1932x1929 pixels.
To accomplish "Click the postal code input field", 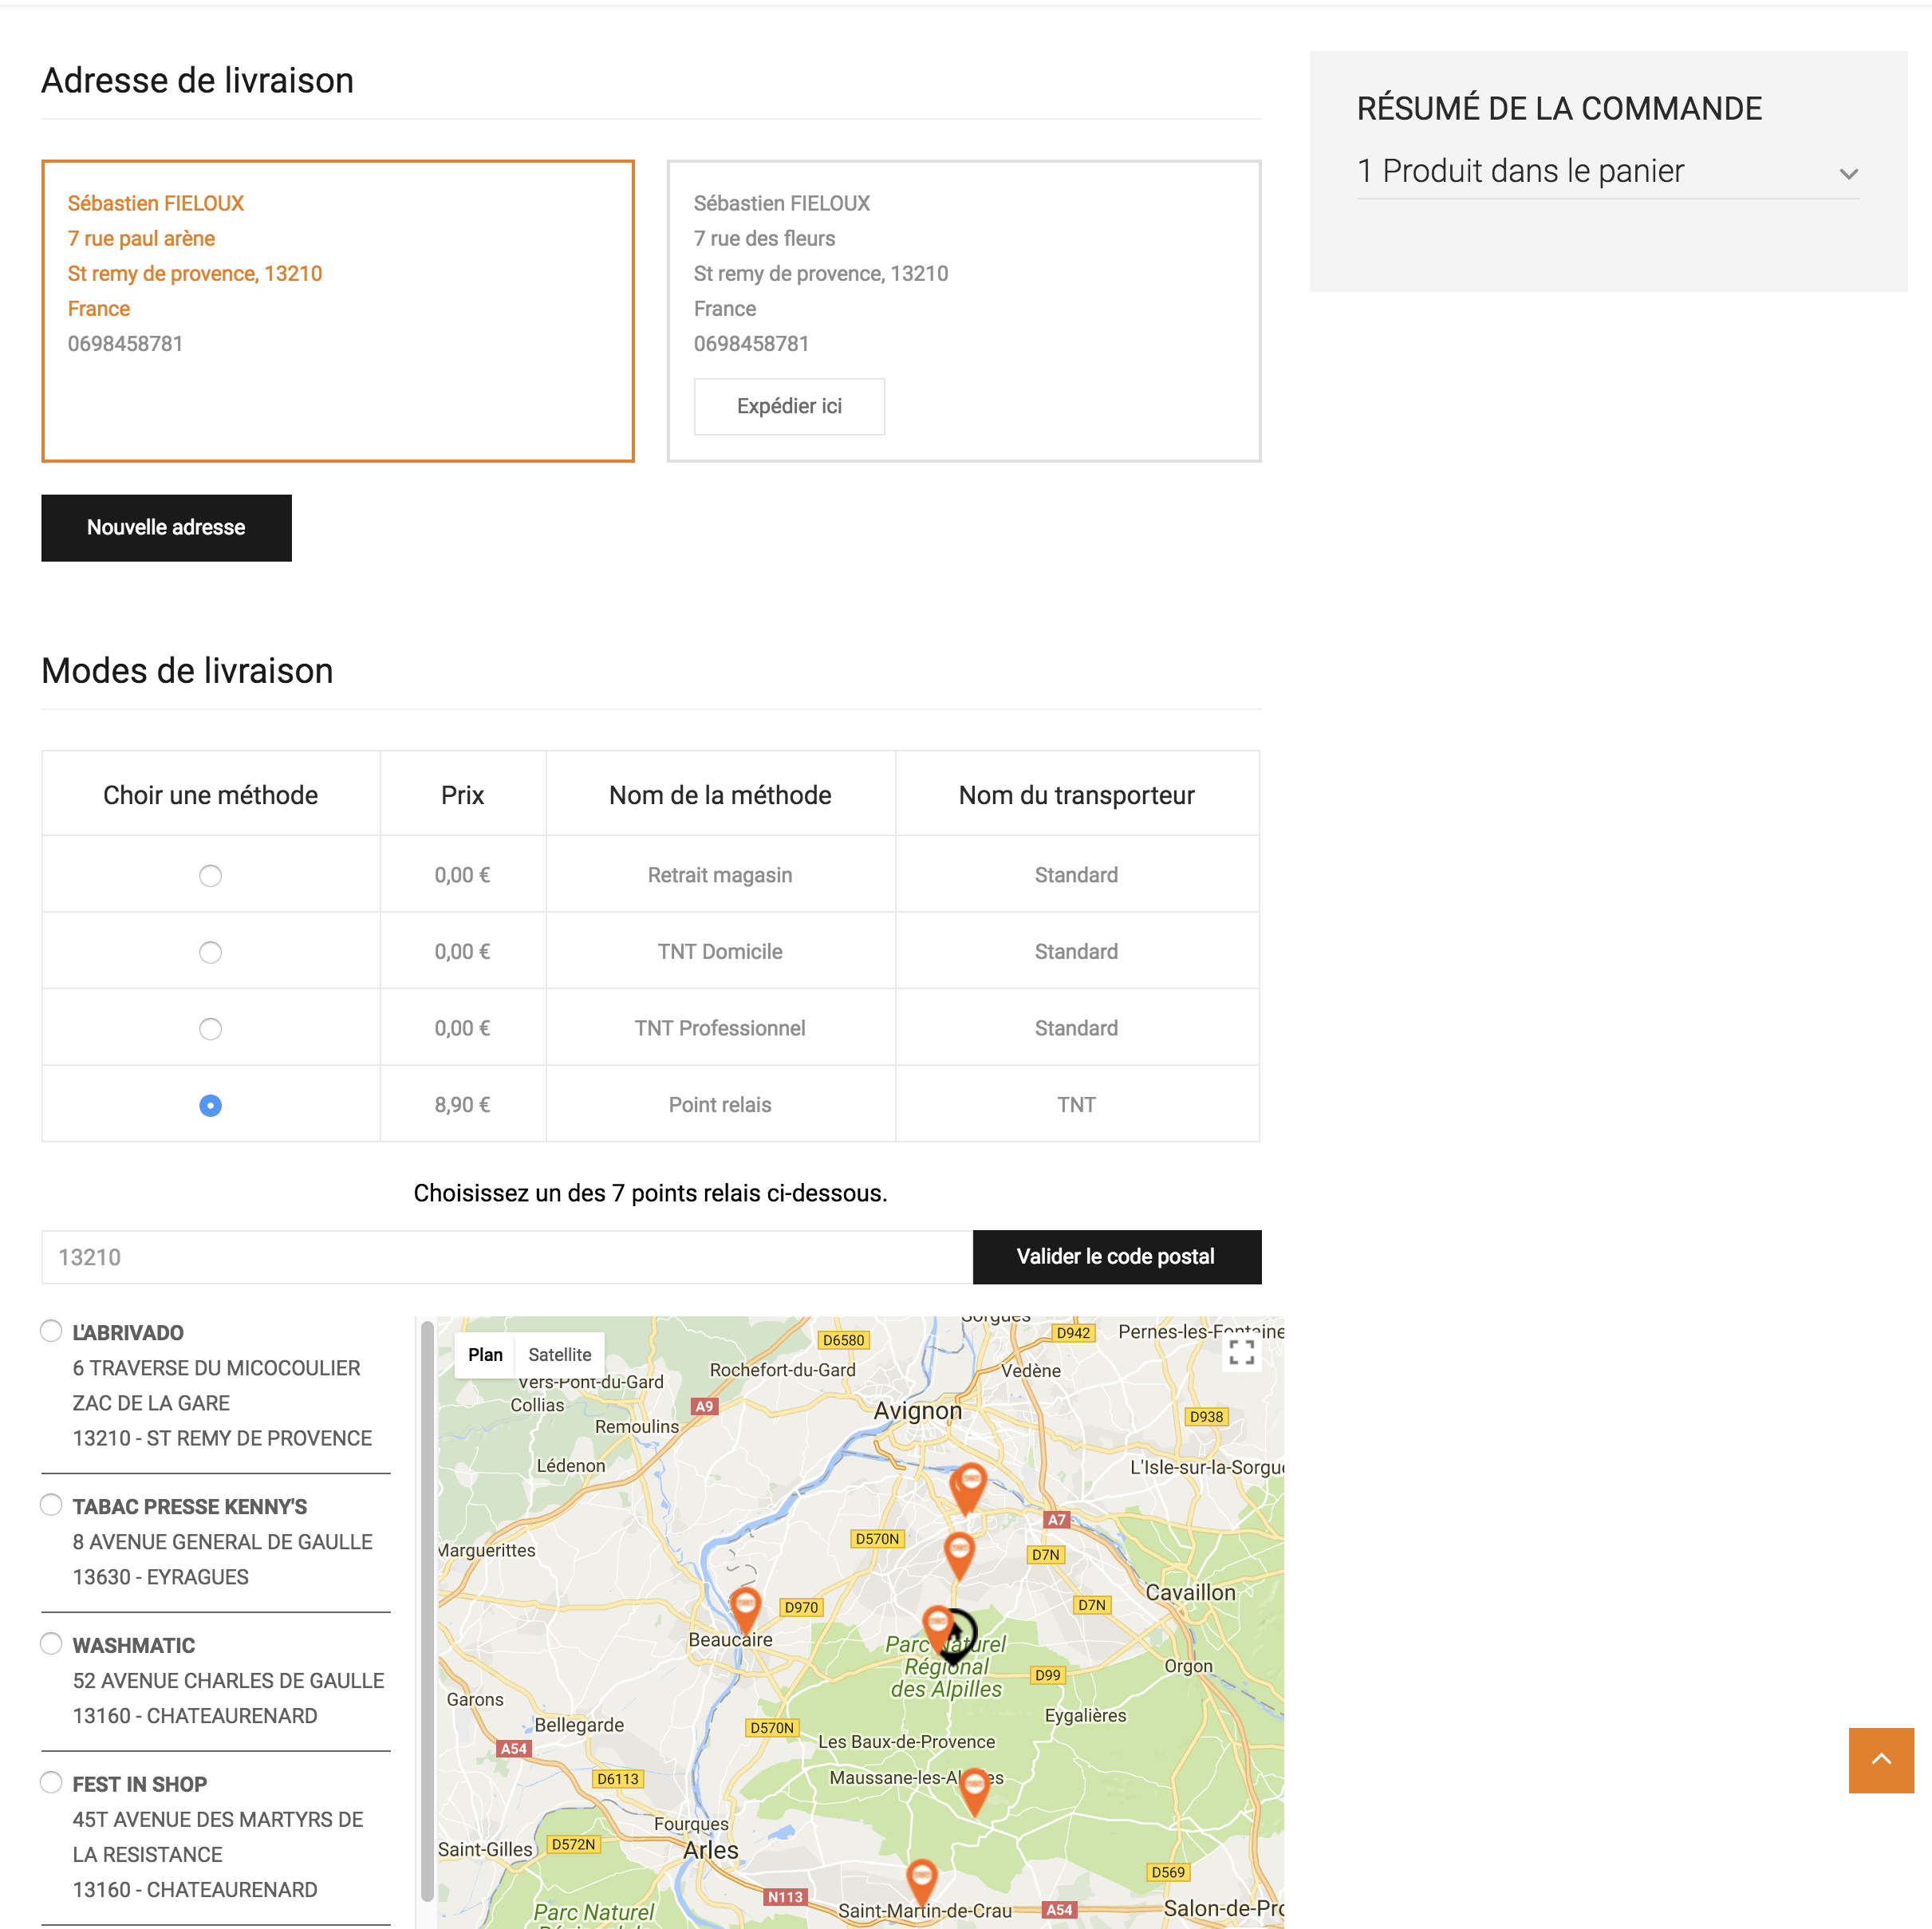I will pyautogui.click(x=506, y=1257).
